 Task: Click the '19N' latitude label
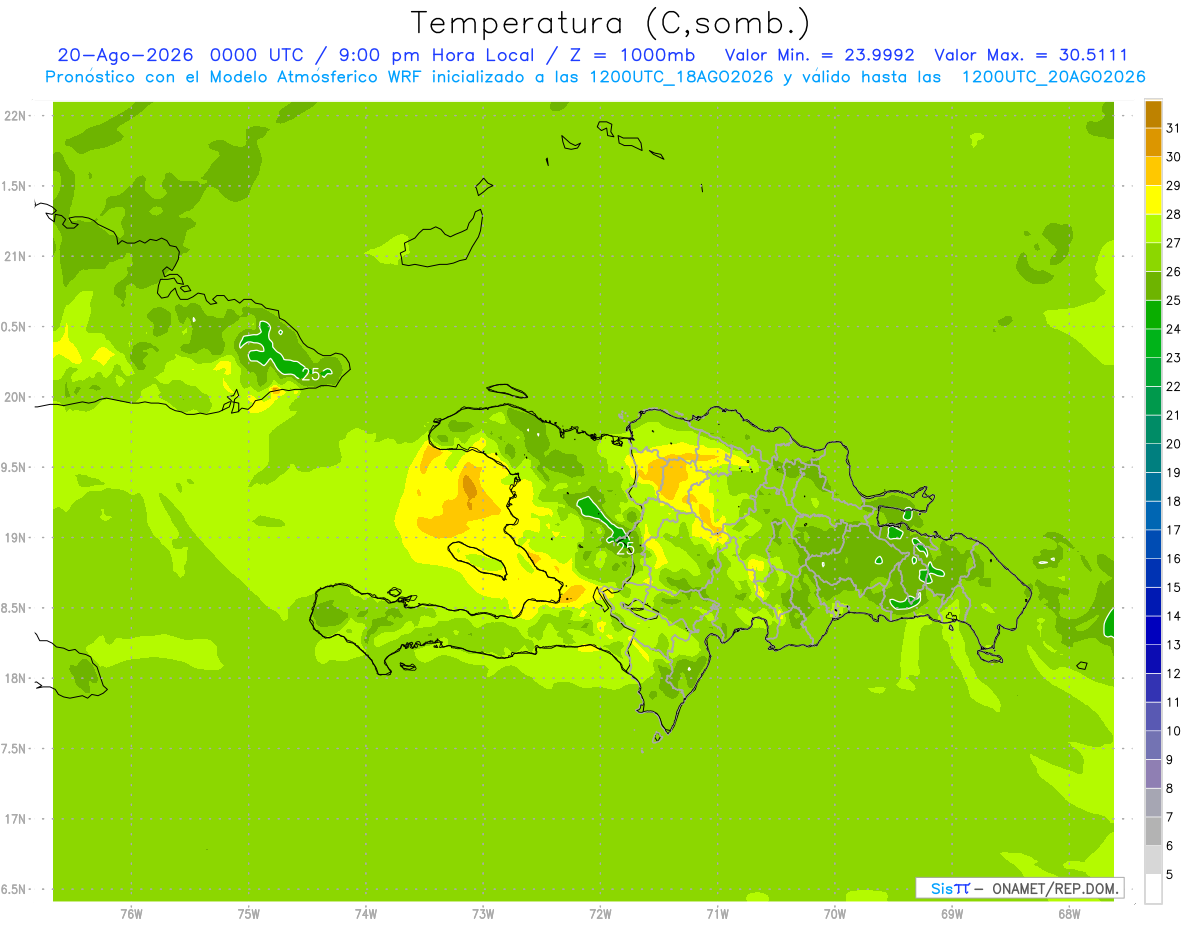(16, 537)
